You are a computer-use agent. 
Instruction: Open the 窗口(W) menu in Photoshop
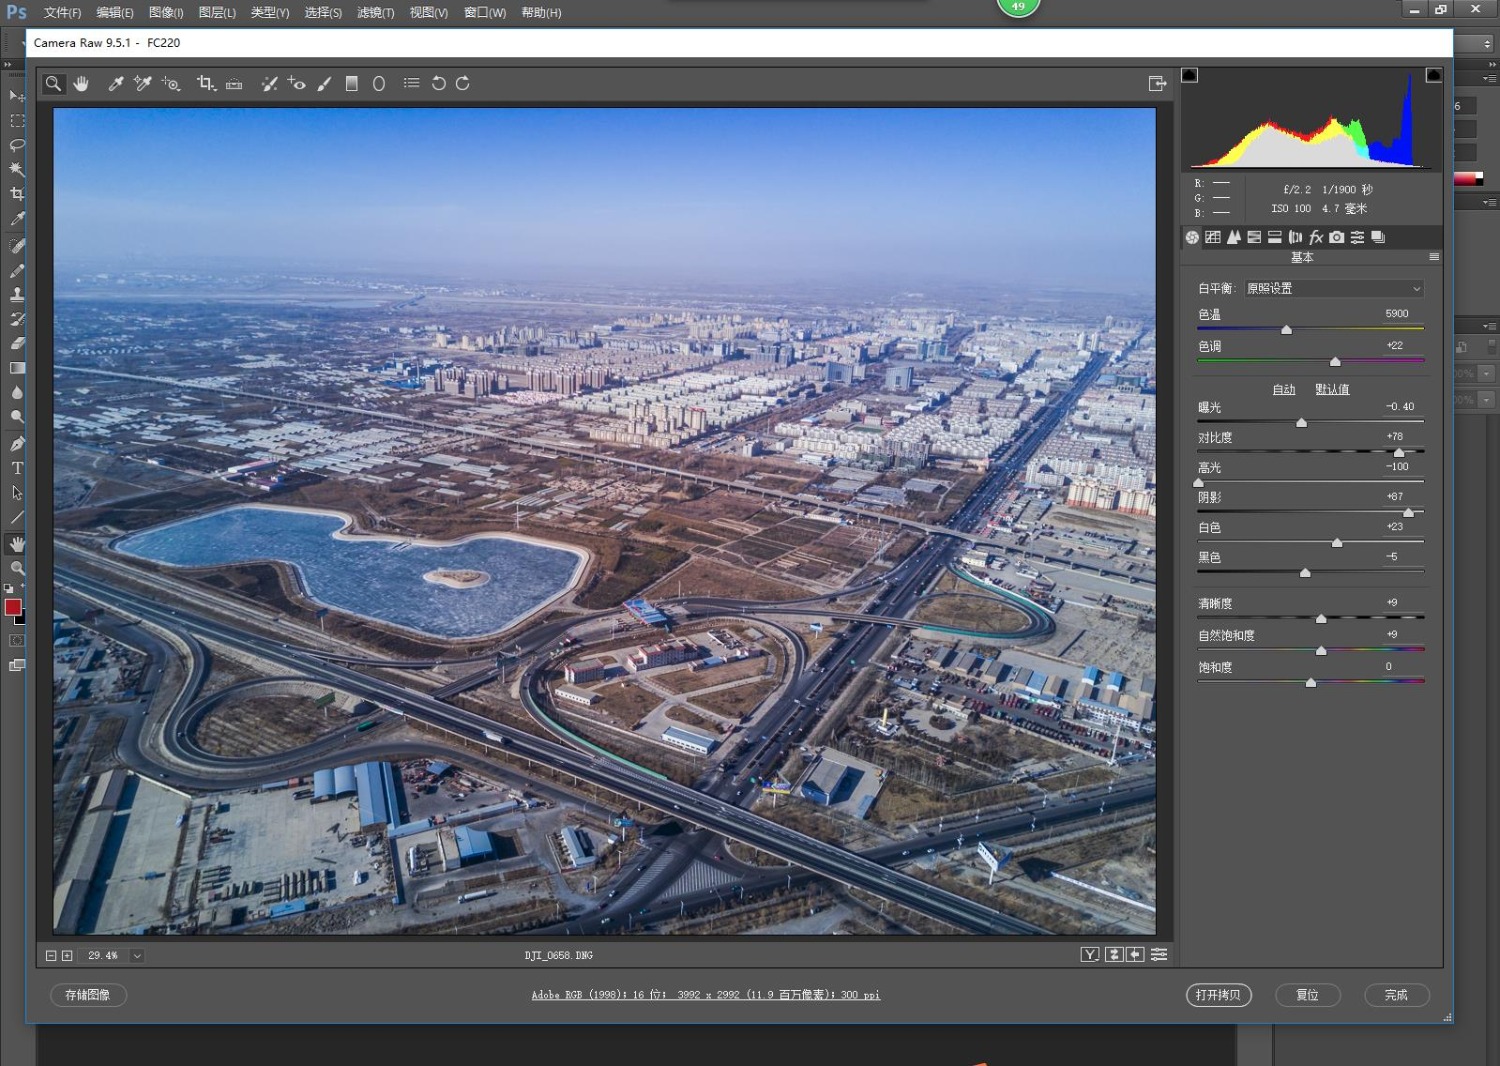(x=485, y=13)
